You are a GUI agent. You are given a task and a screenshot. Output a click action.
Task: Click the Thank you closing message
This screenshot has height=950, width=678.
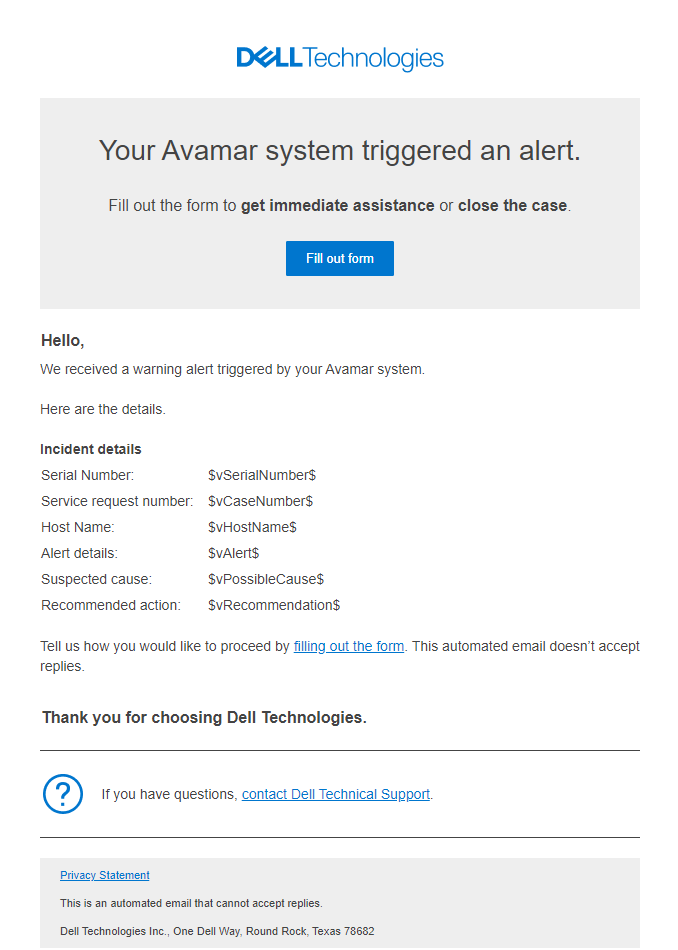[205, 717]
